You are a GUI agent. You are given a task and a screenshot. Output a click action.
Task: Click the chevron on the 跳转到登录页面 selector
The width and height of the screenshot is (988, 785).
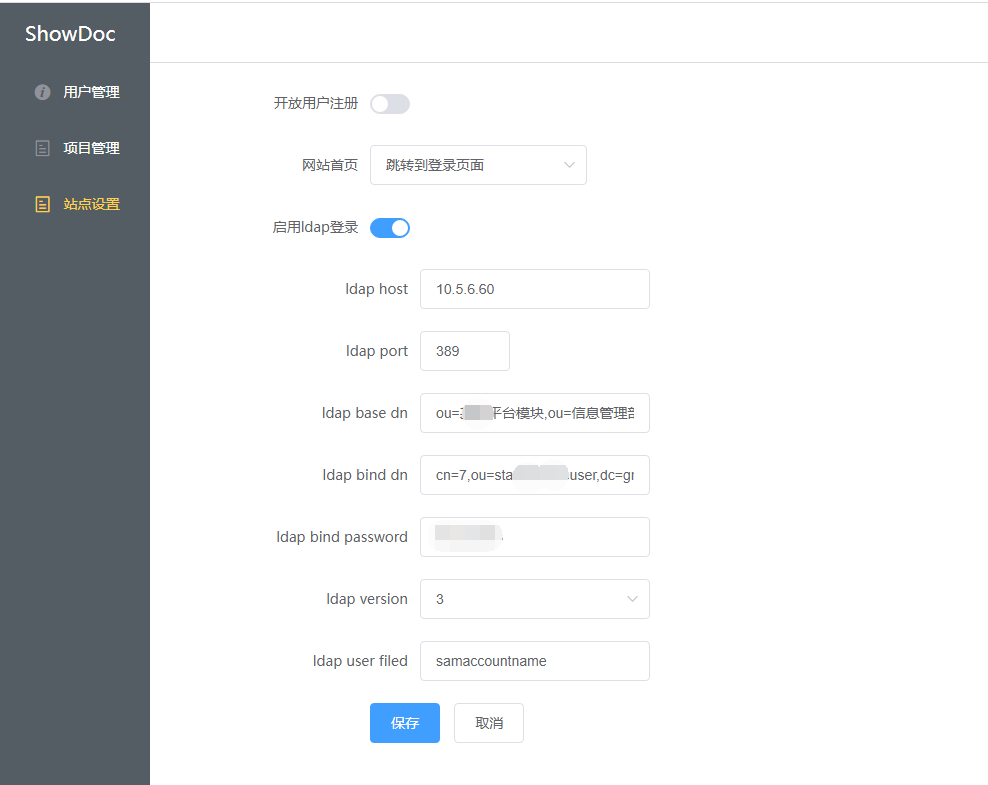coord(569,164)
